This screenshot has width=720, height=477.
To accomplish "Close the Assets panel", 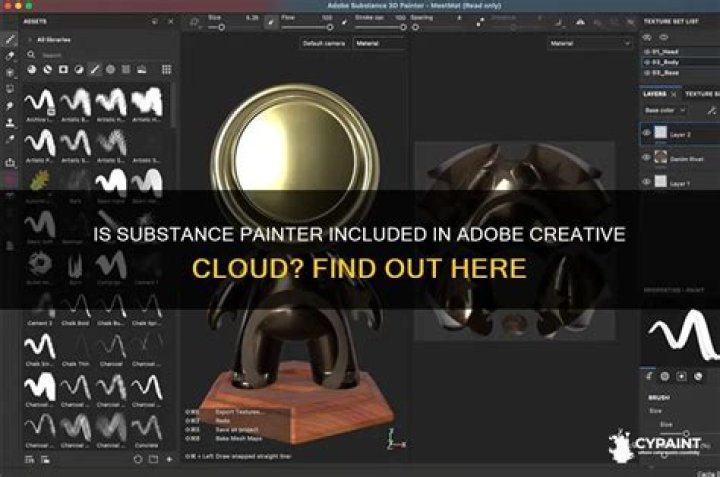I will 171,21.
